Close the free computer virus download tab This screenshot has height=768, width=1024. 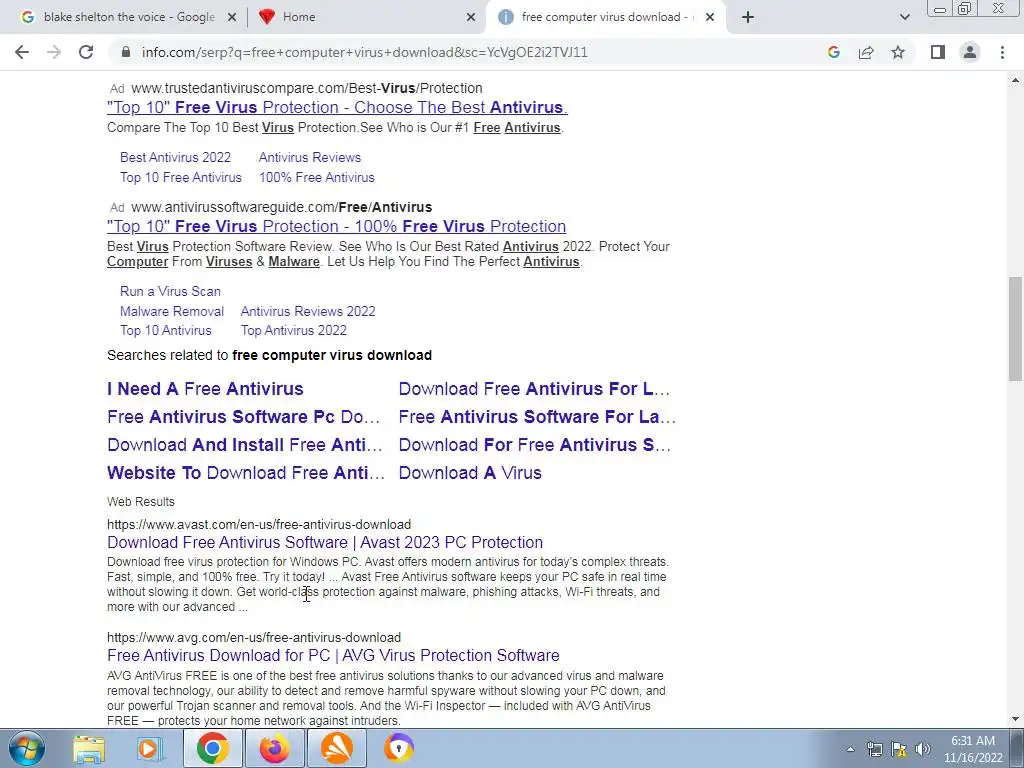tap(710, 17)
